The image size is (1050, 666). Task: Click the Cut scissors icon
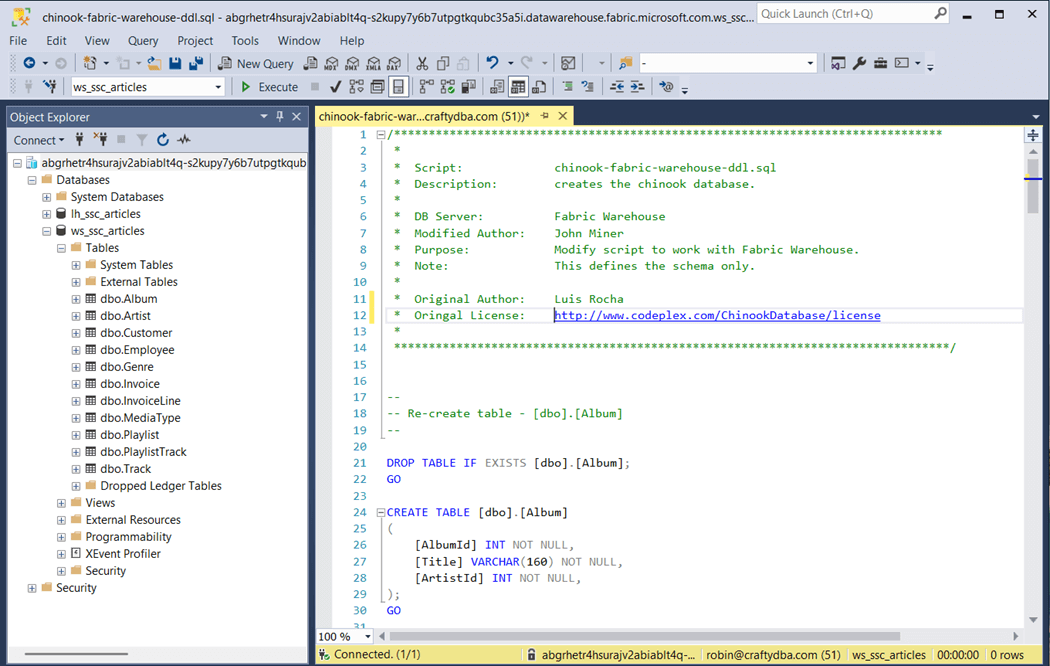[x=422, y=63]
